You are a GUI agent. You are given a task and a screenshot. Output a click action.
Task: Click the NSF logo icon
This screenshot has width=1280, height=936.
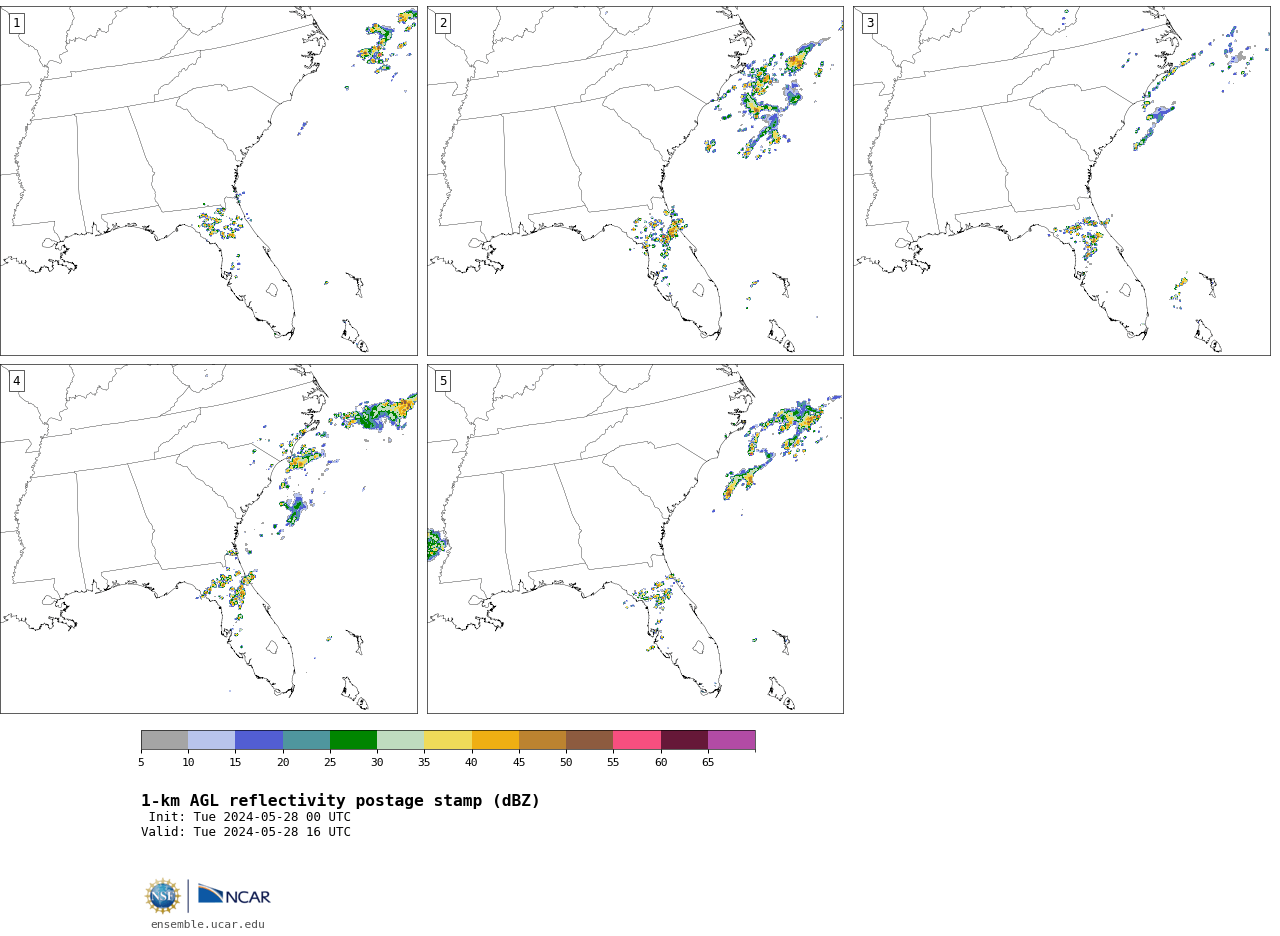tap(163, 896)
